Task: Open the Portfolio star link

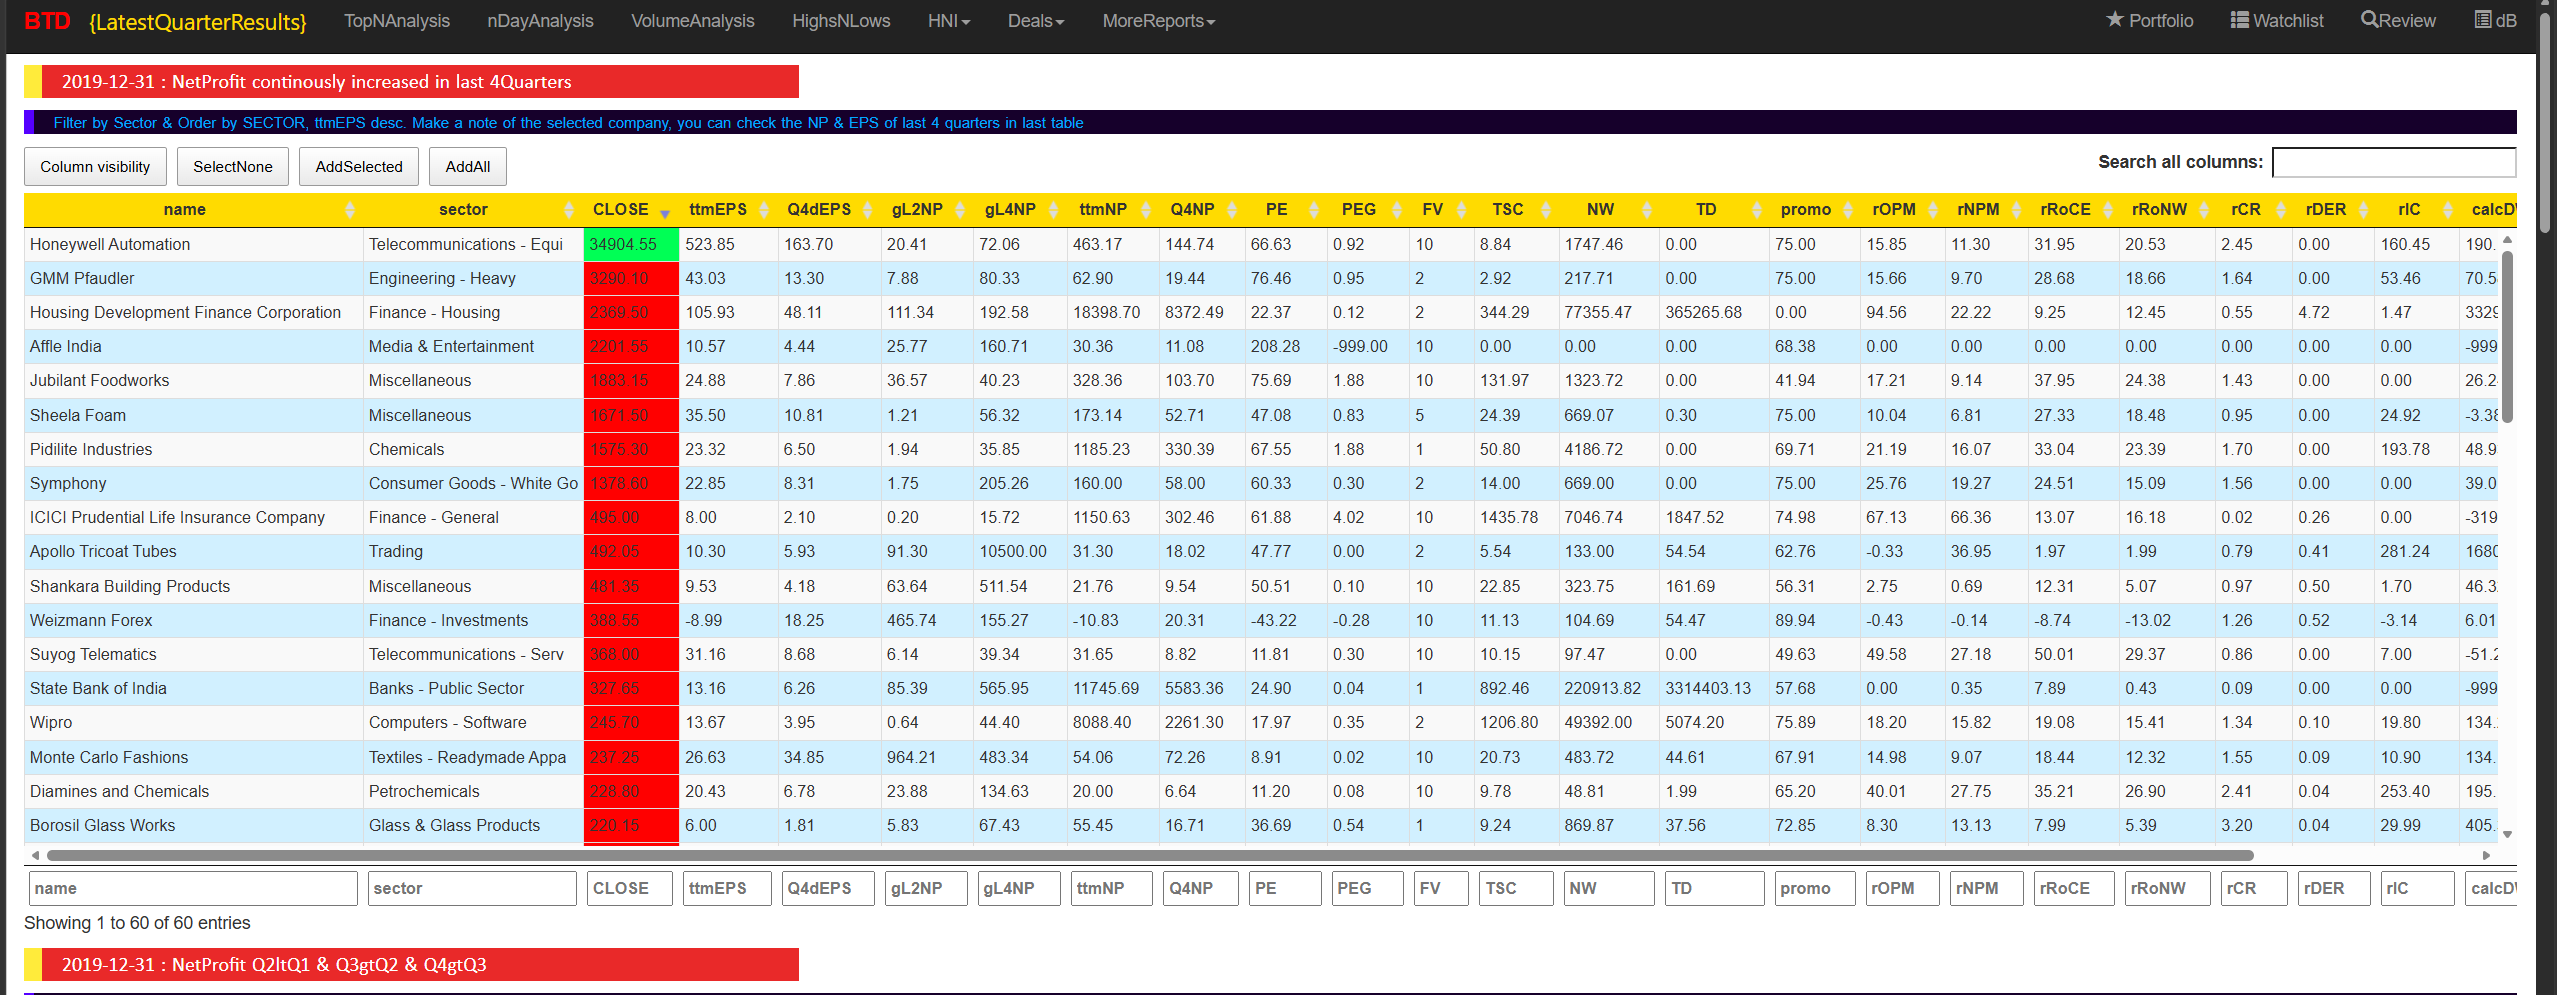Action: [x=2149, y=20]
